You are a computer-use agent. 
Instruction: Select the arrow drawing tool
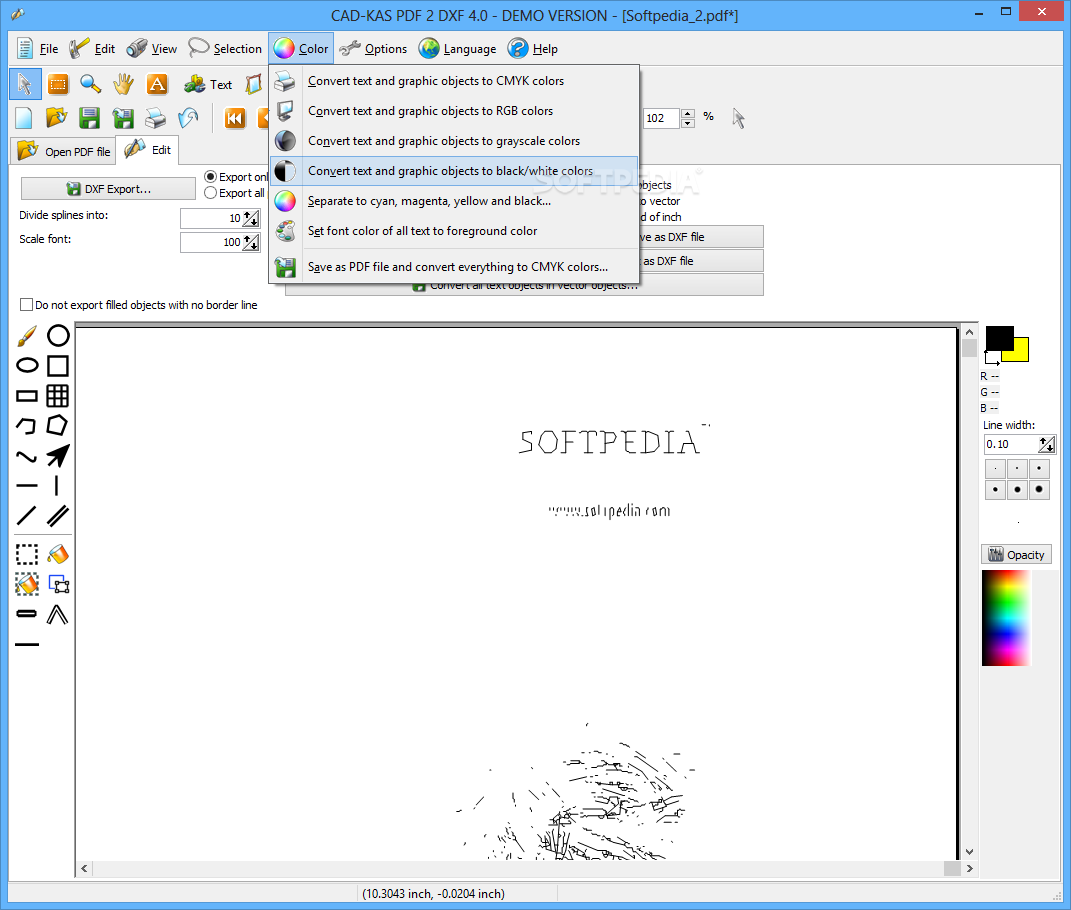pos(58,456)
